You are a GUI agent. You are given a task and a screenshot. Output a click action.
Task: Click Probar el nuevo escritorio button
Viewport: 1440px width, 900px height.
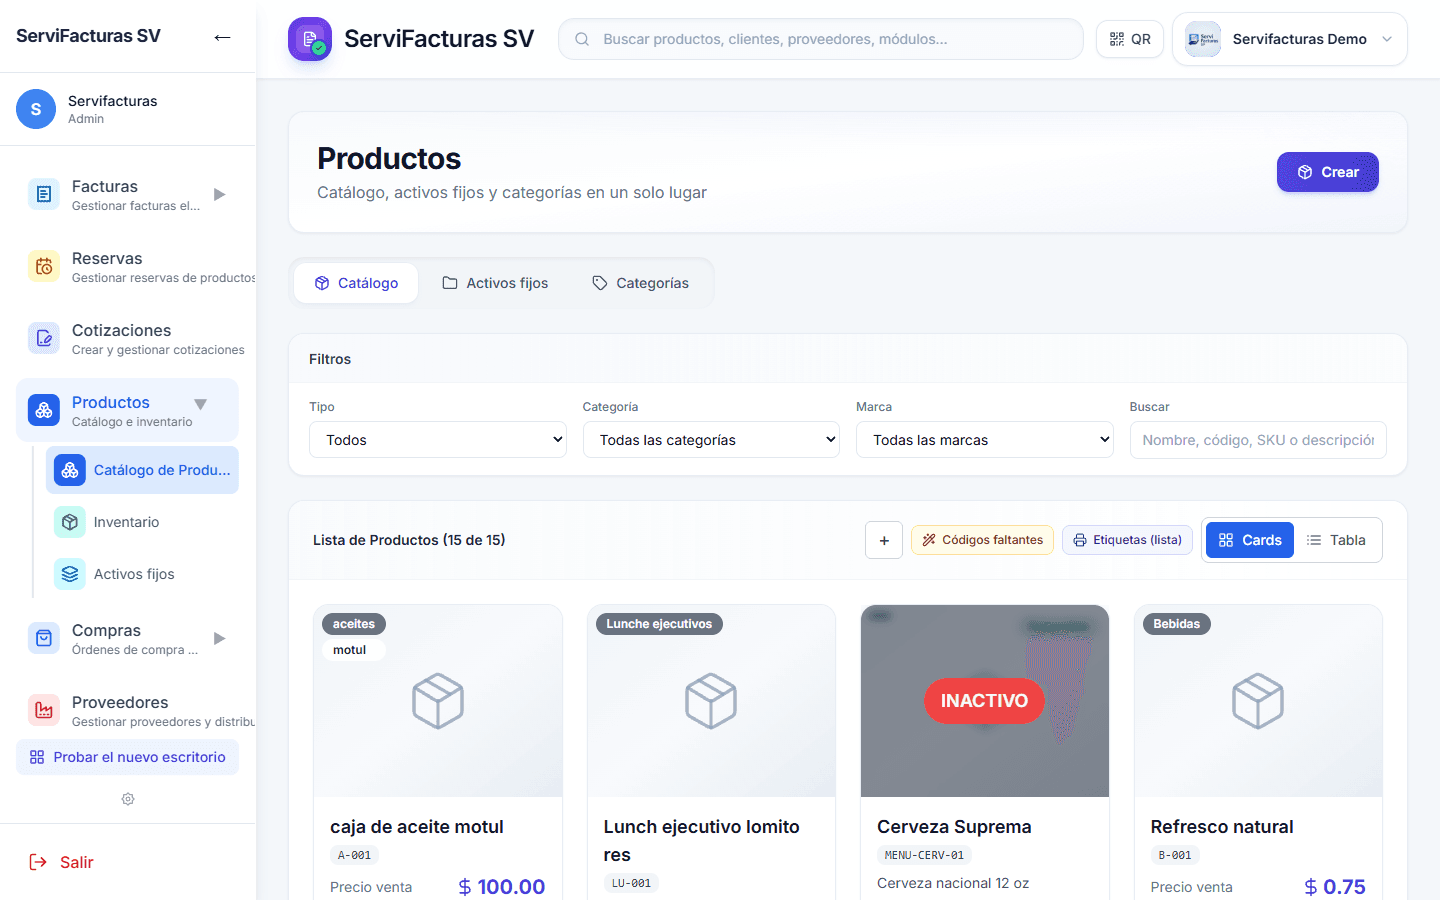127,757
